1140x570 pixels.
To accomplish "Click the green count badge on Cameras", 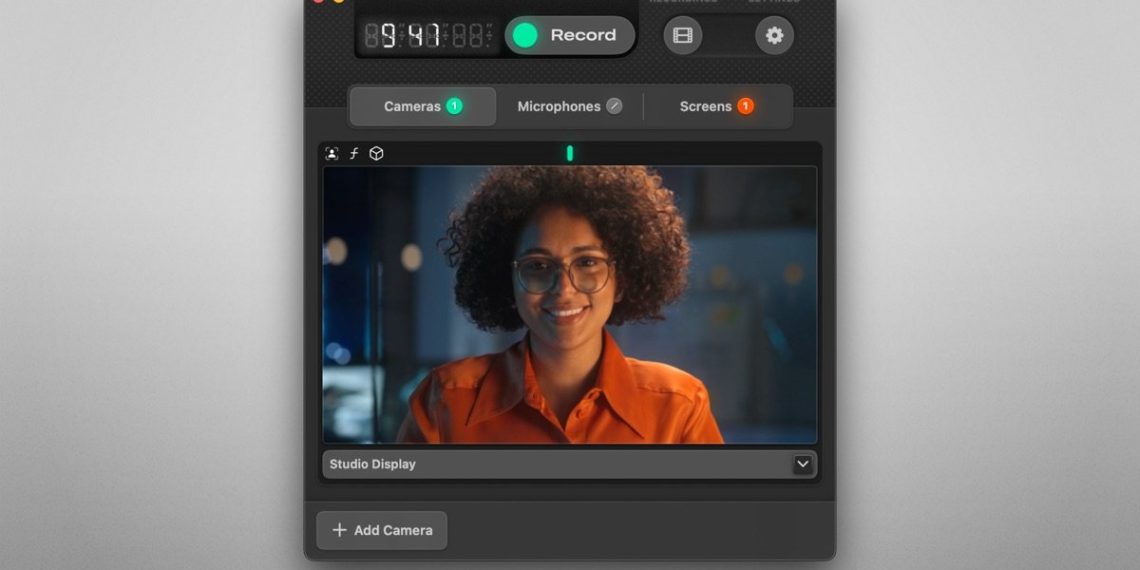I will point(454,106).
